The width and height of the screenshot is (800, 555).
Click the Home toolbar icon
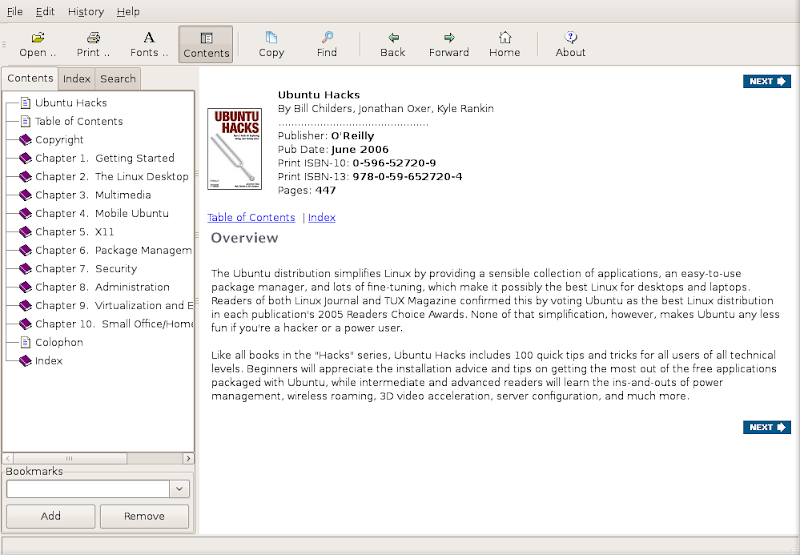tap(505, 37)
